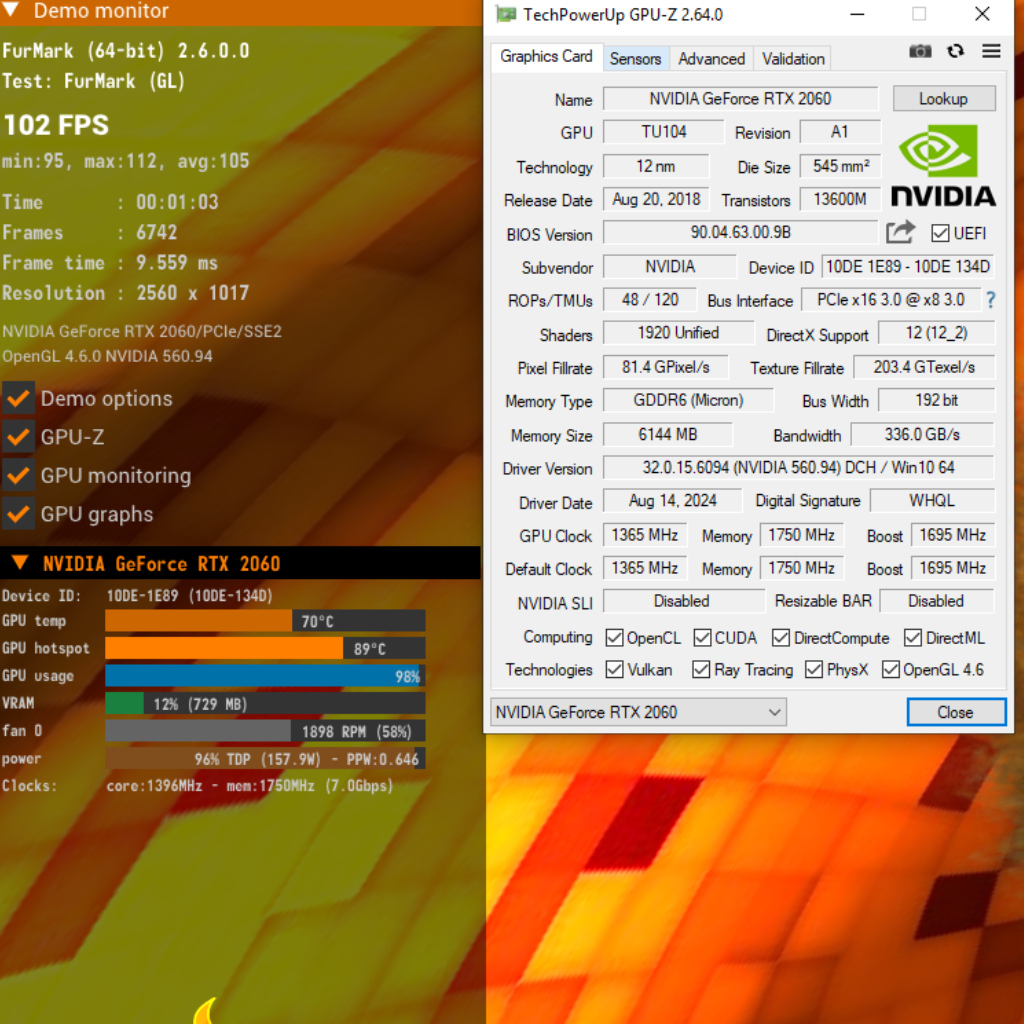1024x1024 pixels.
Task: Collapse the NVIDIA GeForce RTX 2060 section
Action: 20,563
